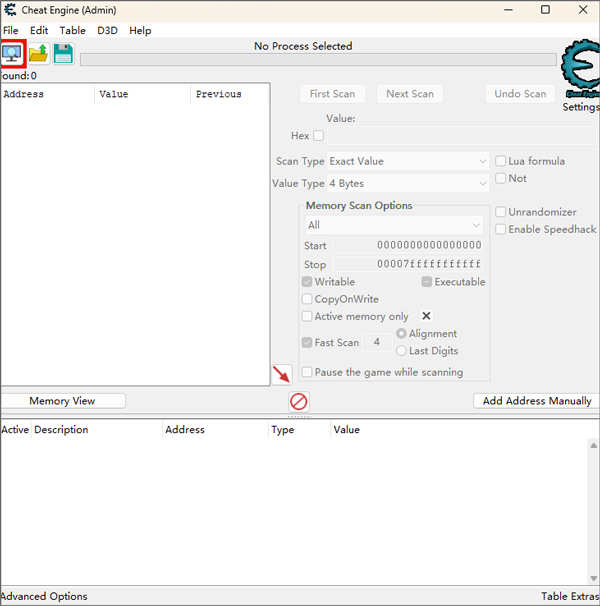The image size is (600, 606).
Task: Enable the Unrandomizer option
Action: [x=501, y=212]
